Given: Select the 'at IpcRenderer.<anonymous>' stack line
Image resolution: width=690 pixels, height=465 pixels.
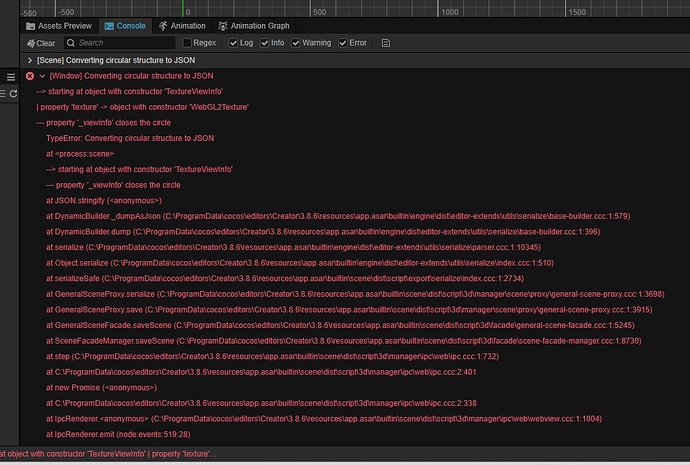Looking at the screenshot, I should [324, 419].
